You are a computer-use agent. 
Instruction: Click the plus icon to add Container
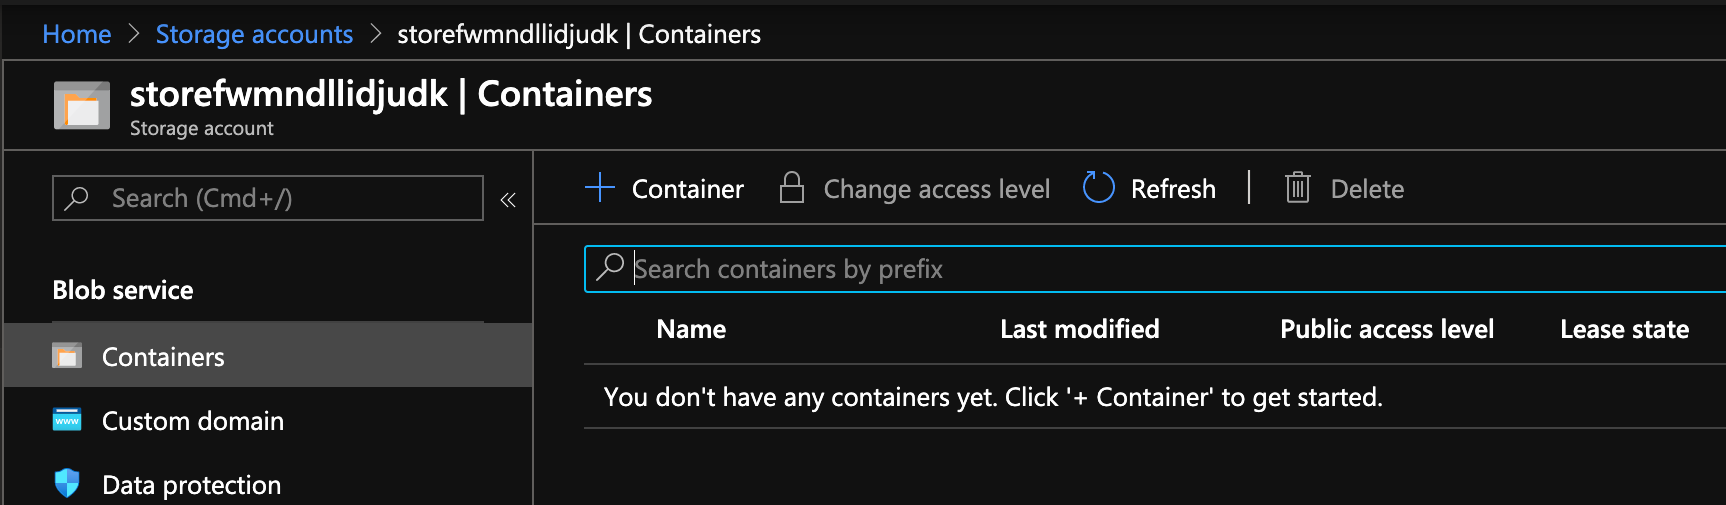tap(600, 188)
